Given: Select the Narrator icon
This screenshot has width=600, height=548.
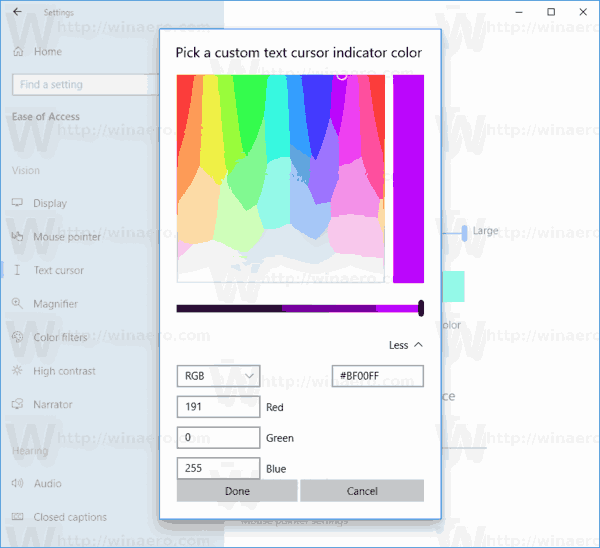Looking at the screenshot, I should click(17, 404).
